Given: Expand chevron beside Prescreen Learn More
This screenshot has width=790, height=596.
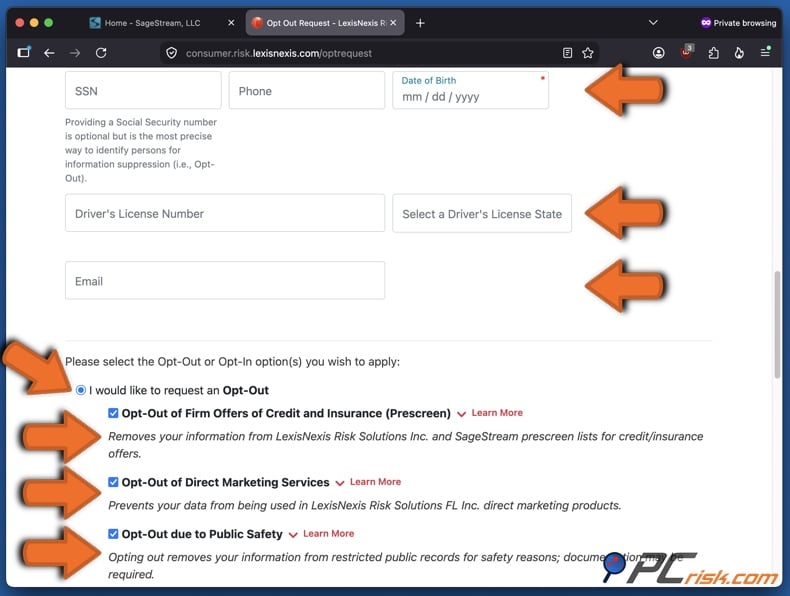Looking at the screenshot, I should click(461, 414).
